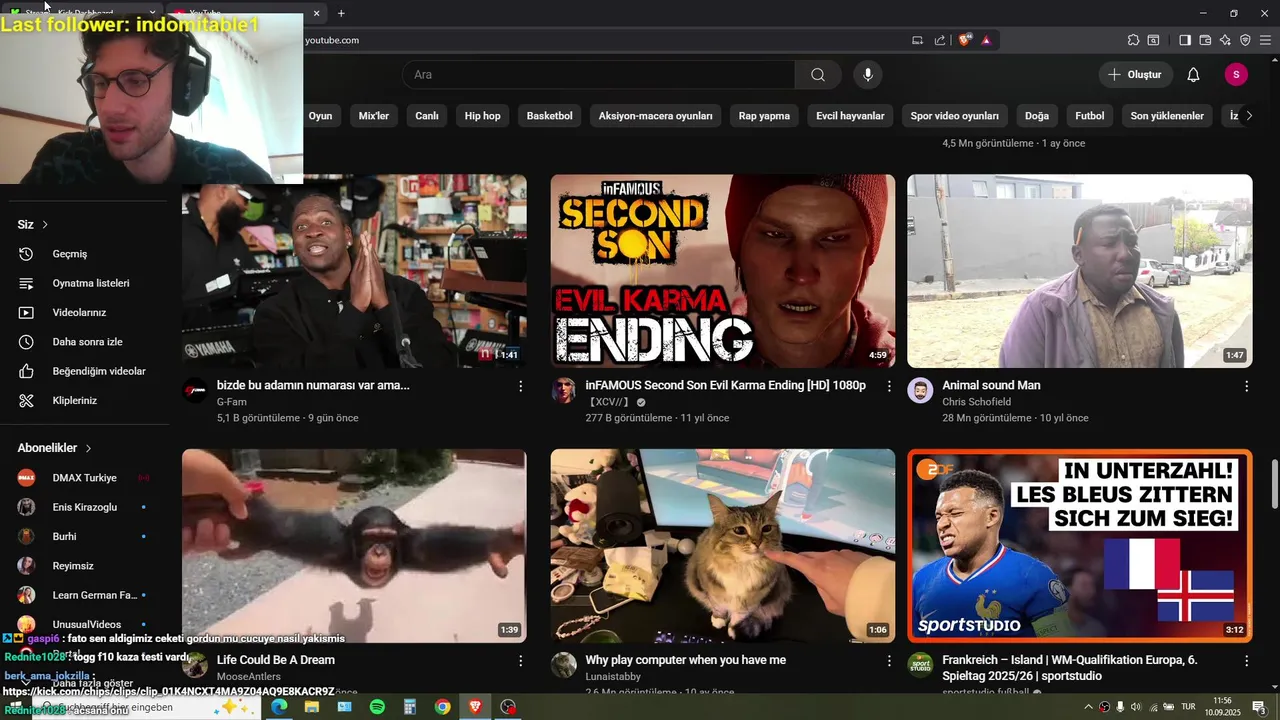Select the Mix'ler category chip

[374, 116]
